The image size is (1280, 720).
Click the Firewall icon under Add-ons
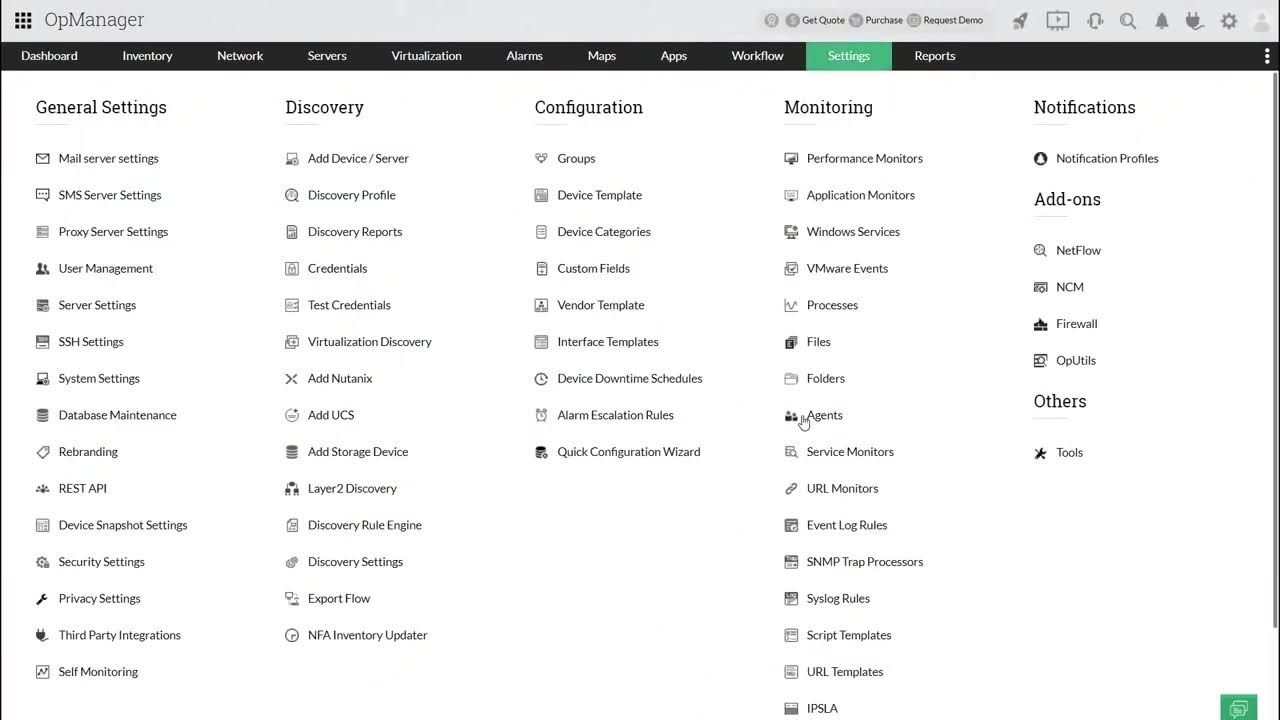tap(1040, 324)
